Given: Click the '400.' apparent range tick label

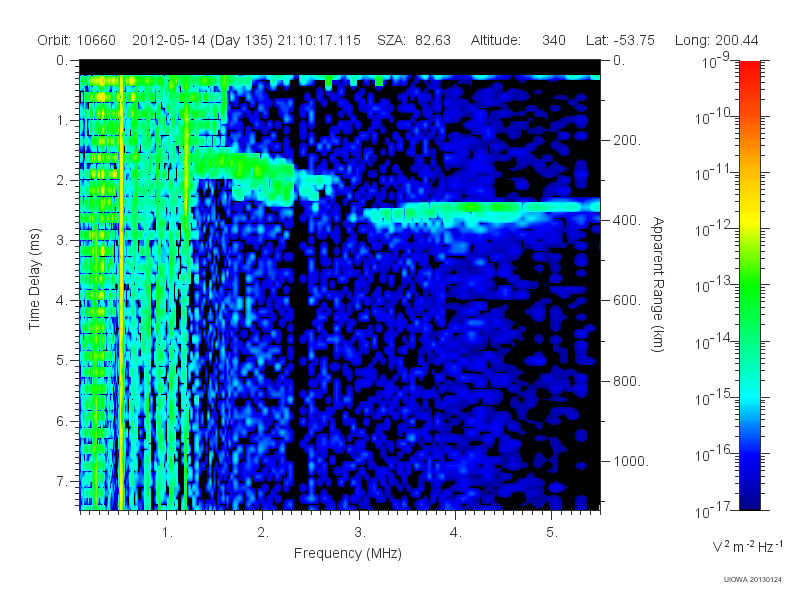Looking at the screenshot, I should [x=627, y=220].
